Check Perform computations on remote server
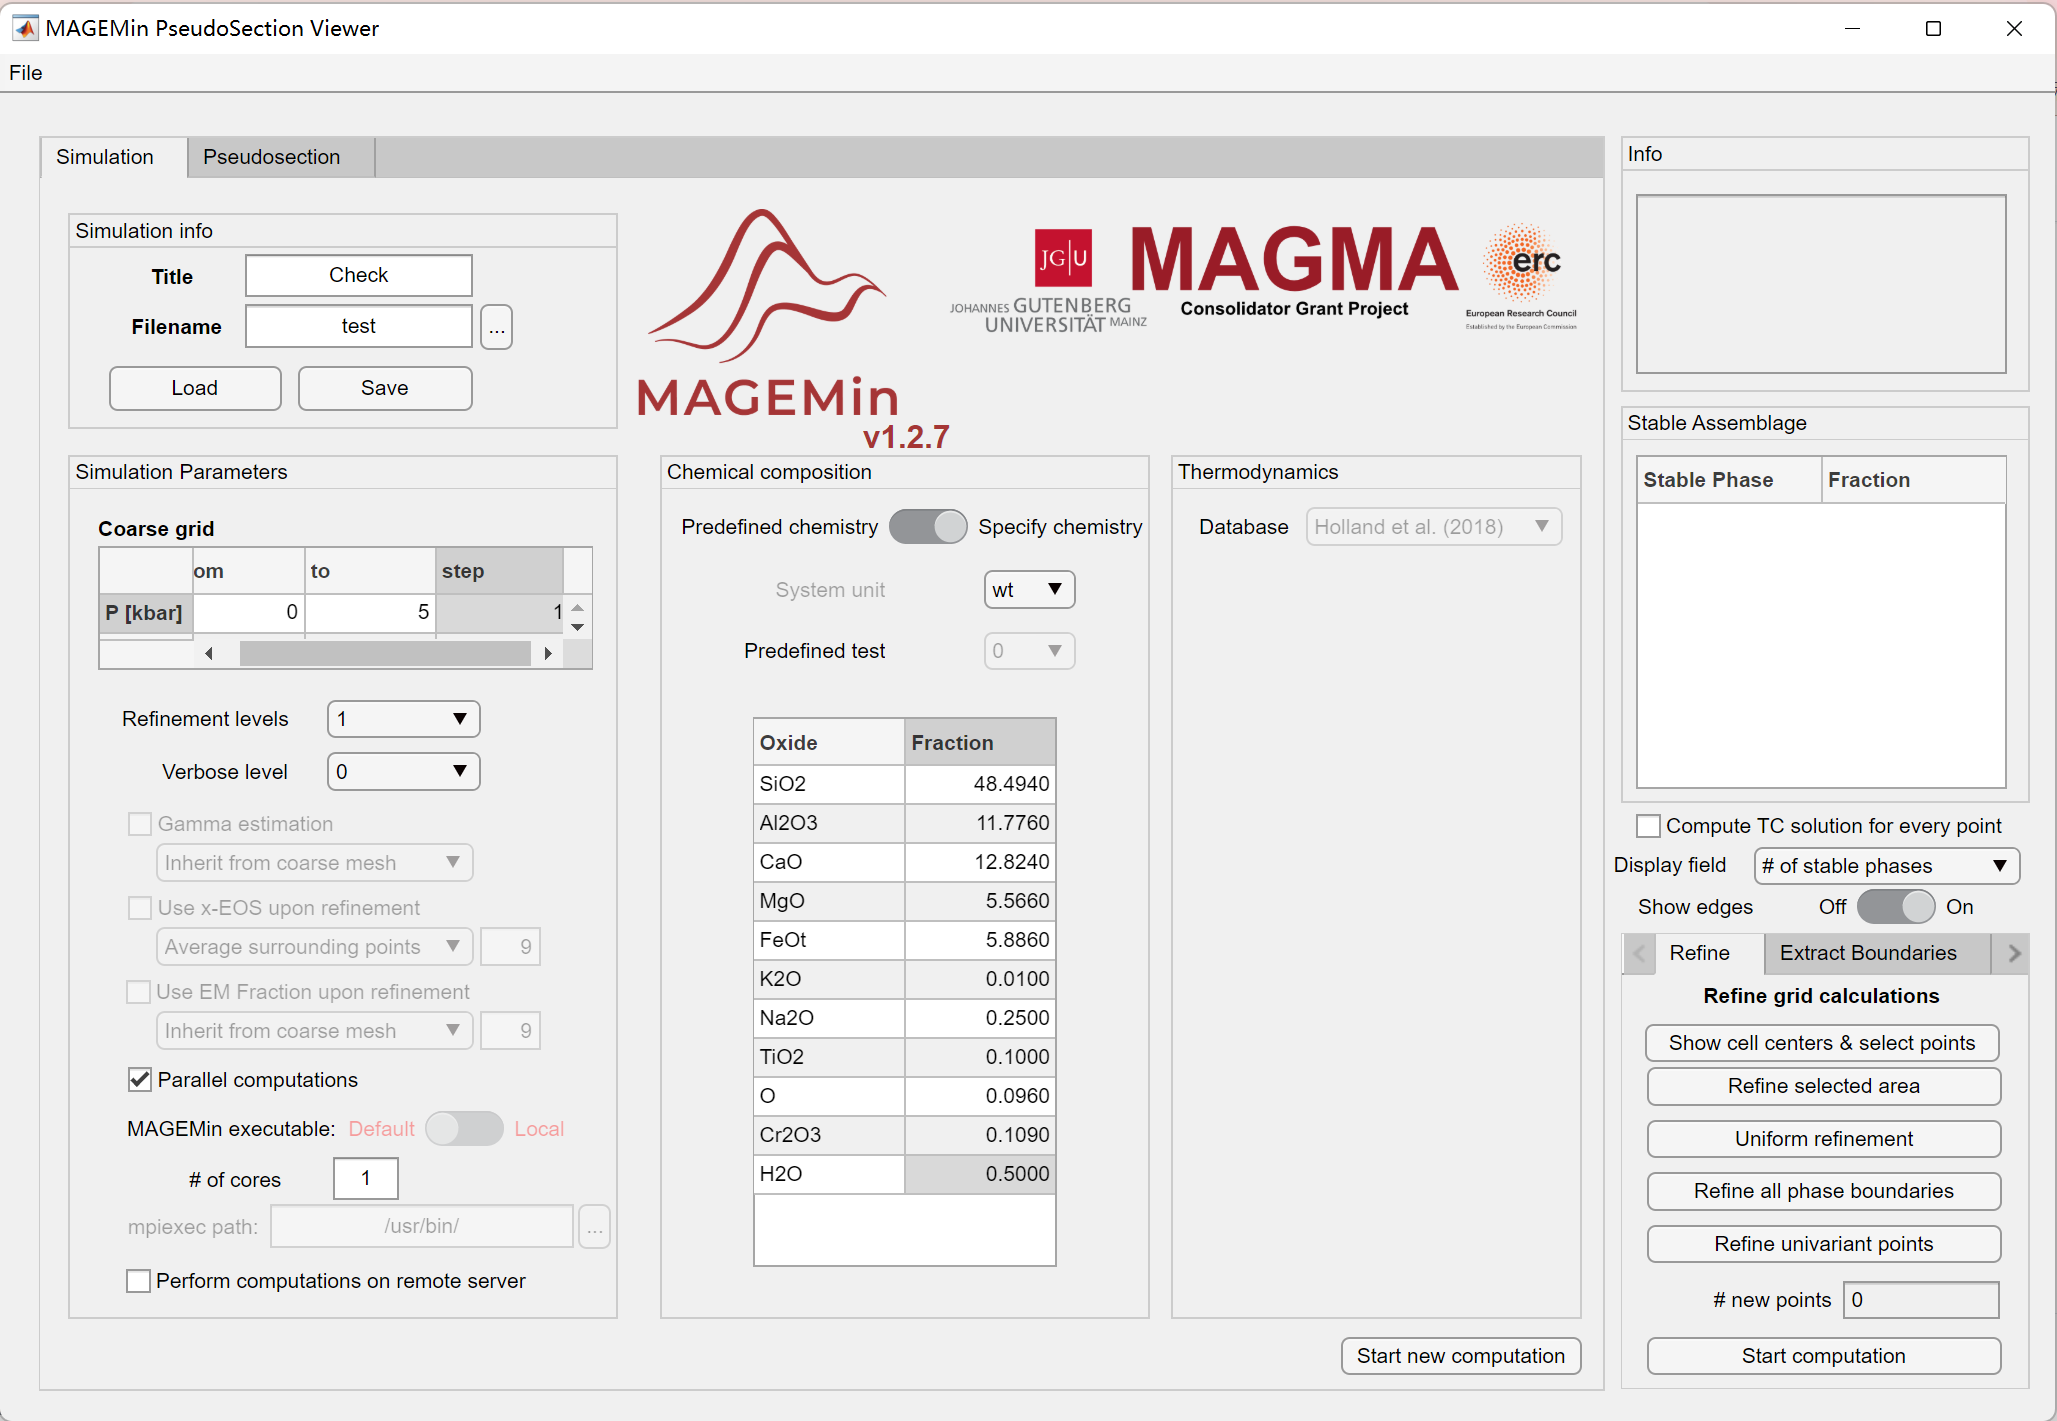This screenshot has height=1421, width=2057. [x=139, y=1281]
